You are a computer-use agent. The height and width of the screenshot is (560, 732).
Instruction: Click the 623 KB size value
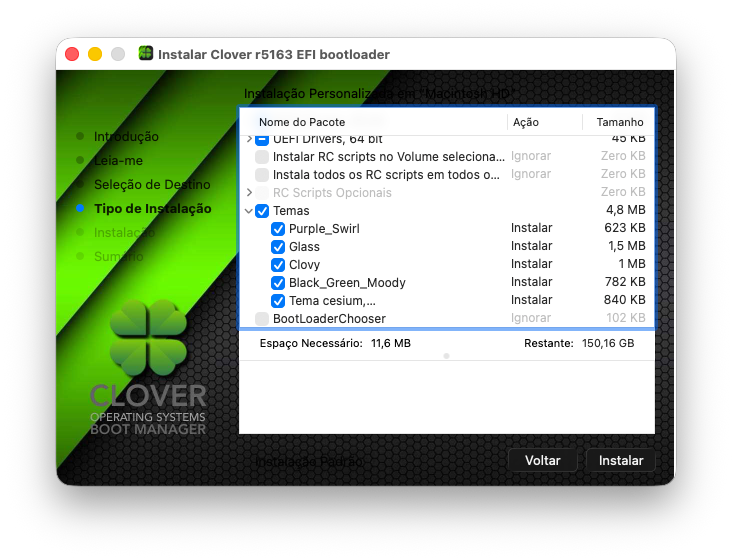(x=625, y=228)
